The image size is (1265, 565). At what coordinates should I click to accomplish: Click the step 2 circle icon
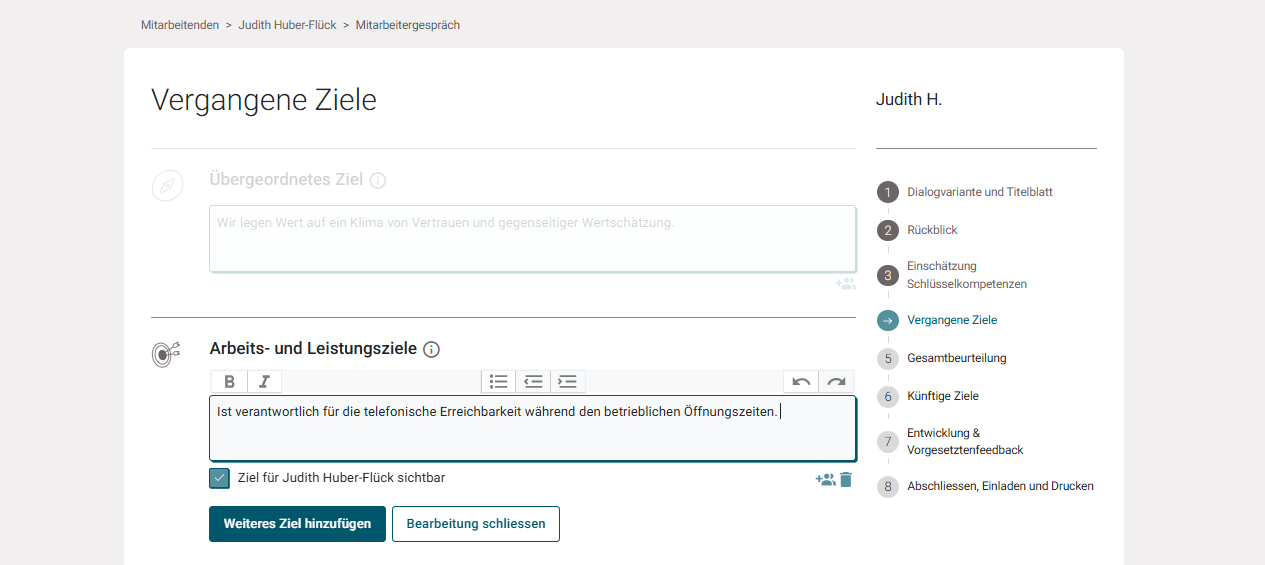tap(888, 230)
